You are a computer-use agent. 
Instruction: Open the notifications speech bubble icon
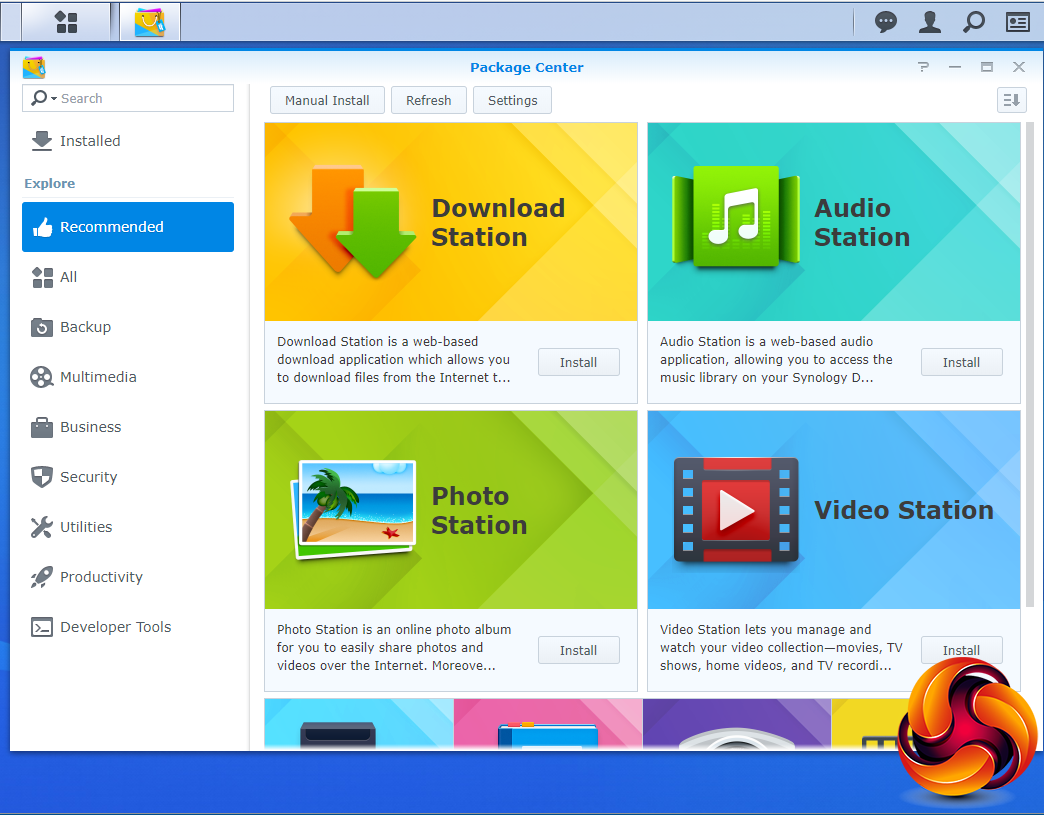(885, 22)
